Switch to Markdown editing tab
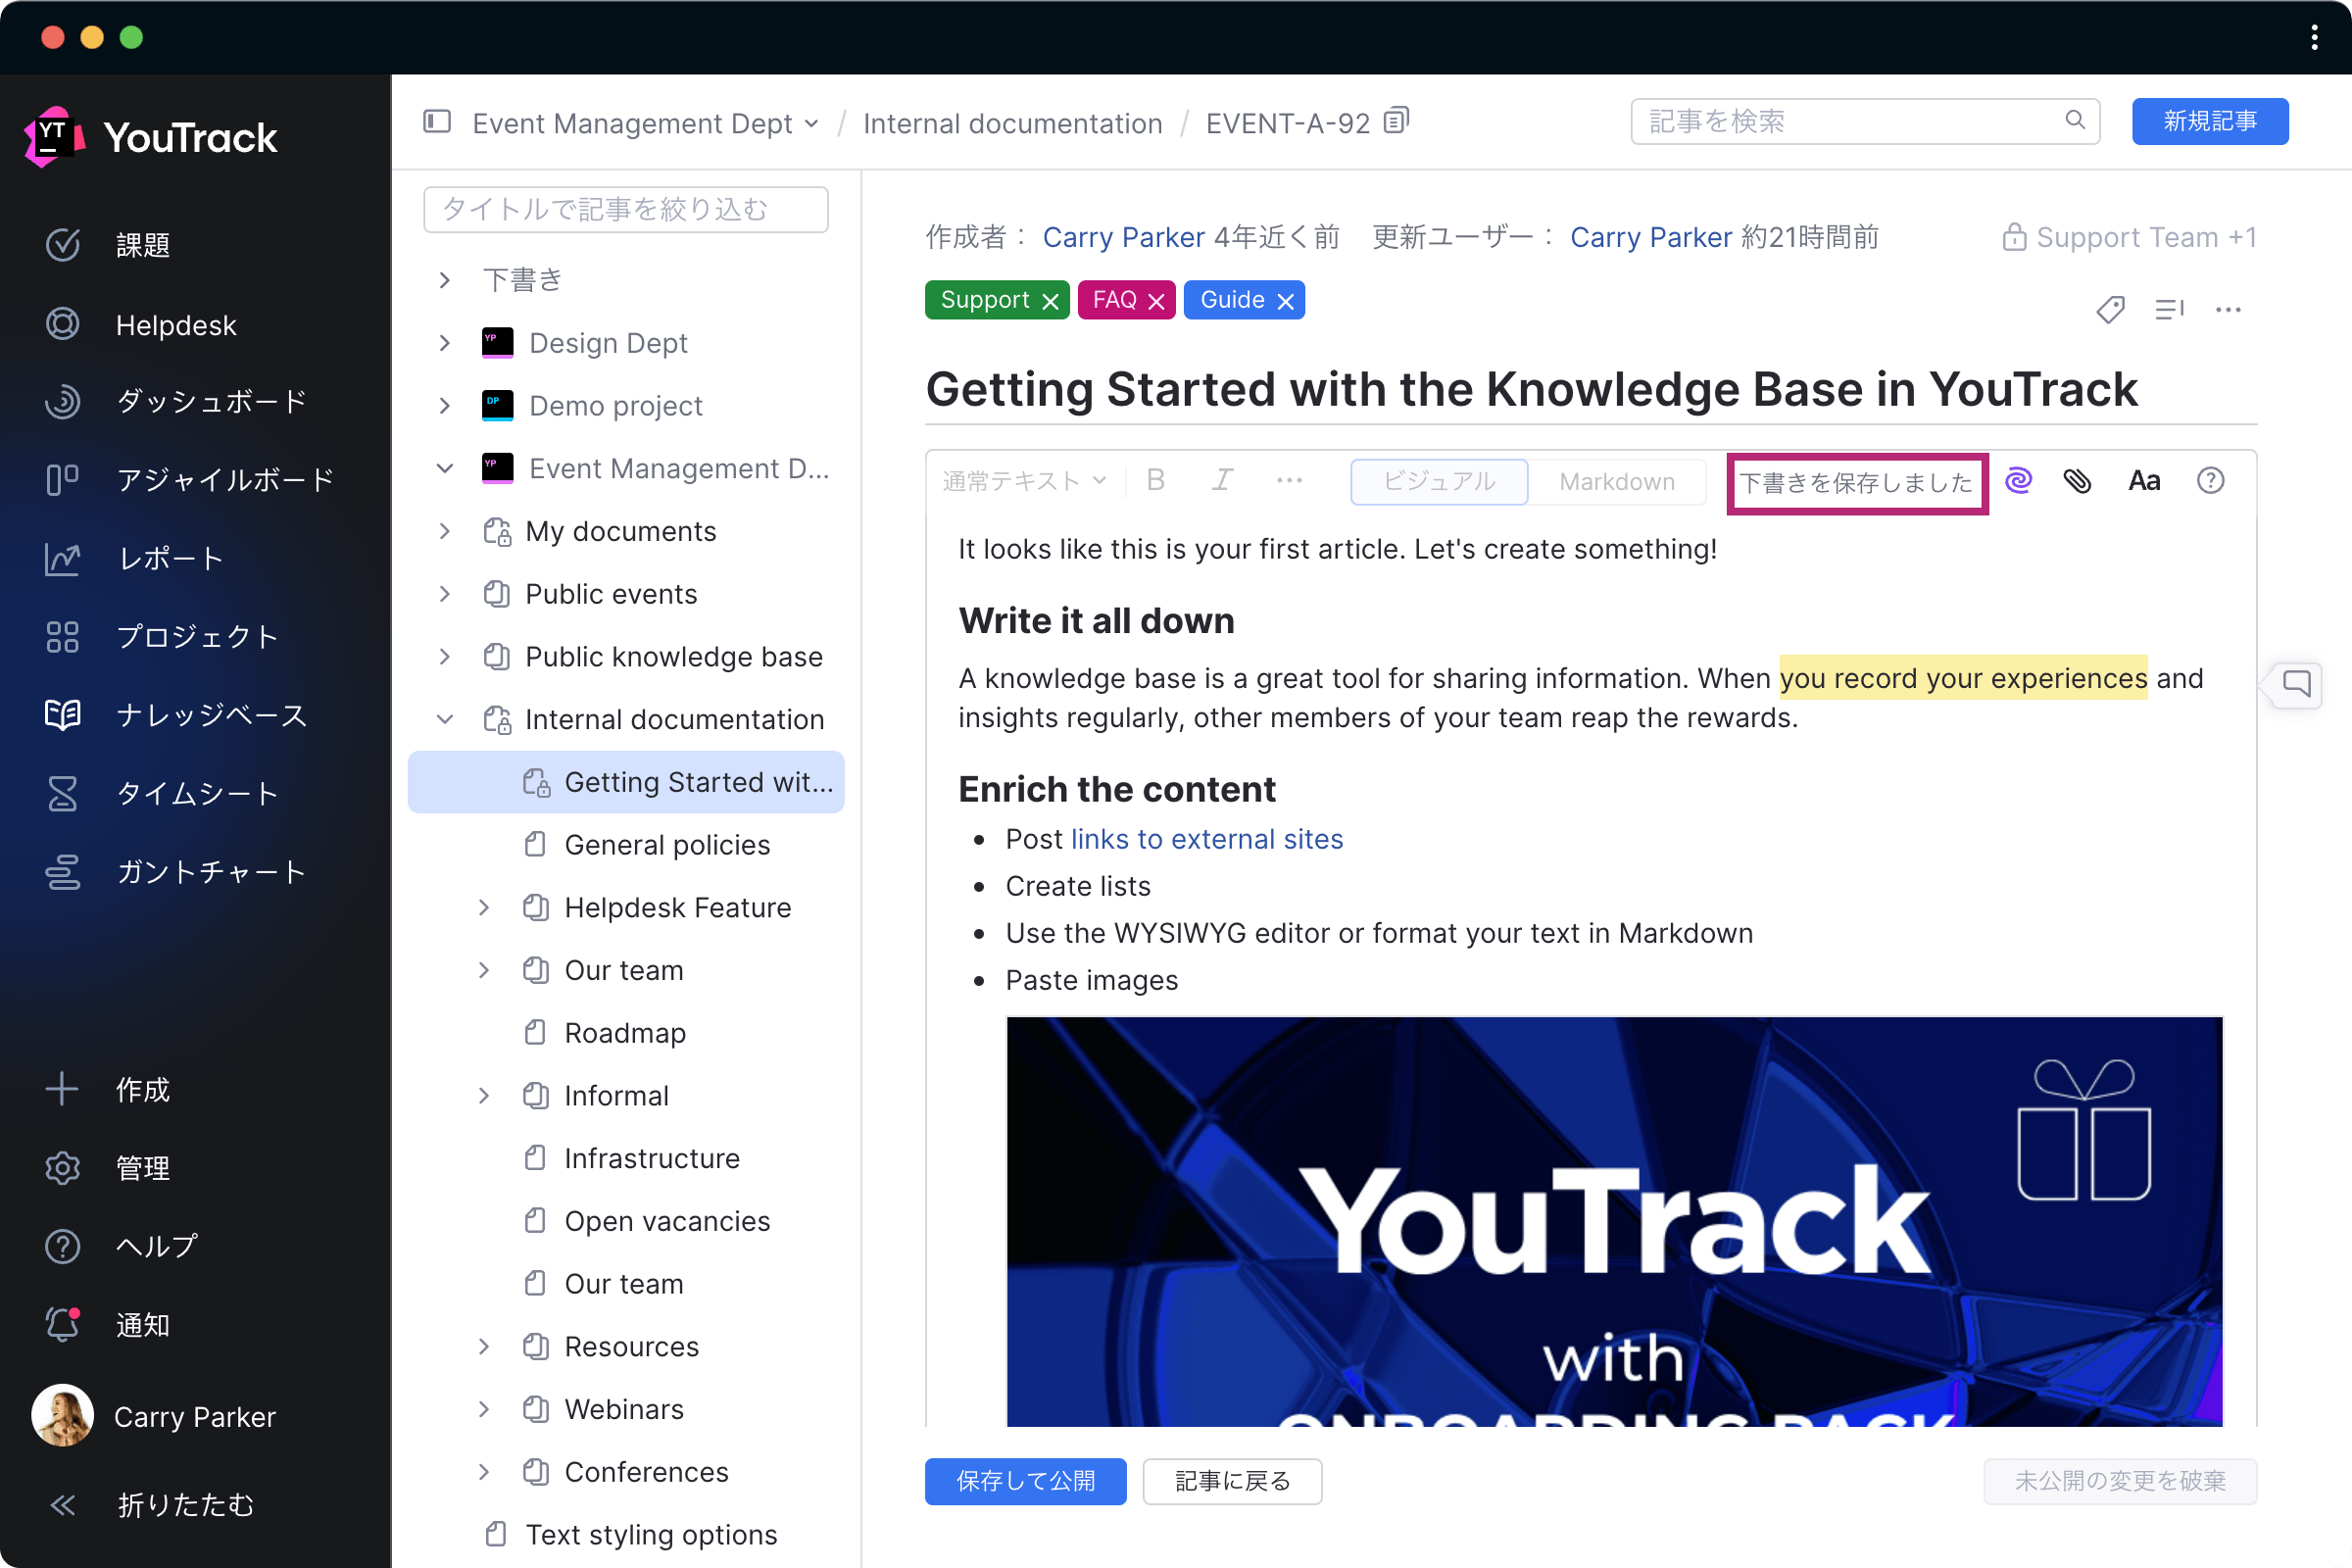The image size is (2352, 1568). pos(1612,481)
